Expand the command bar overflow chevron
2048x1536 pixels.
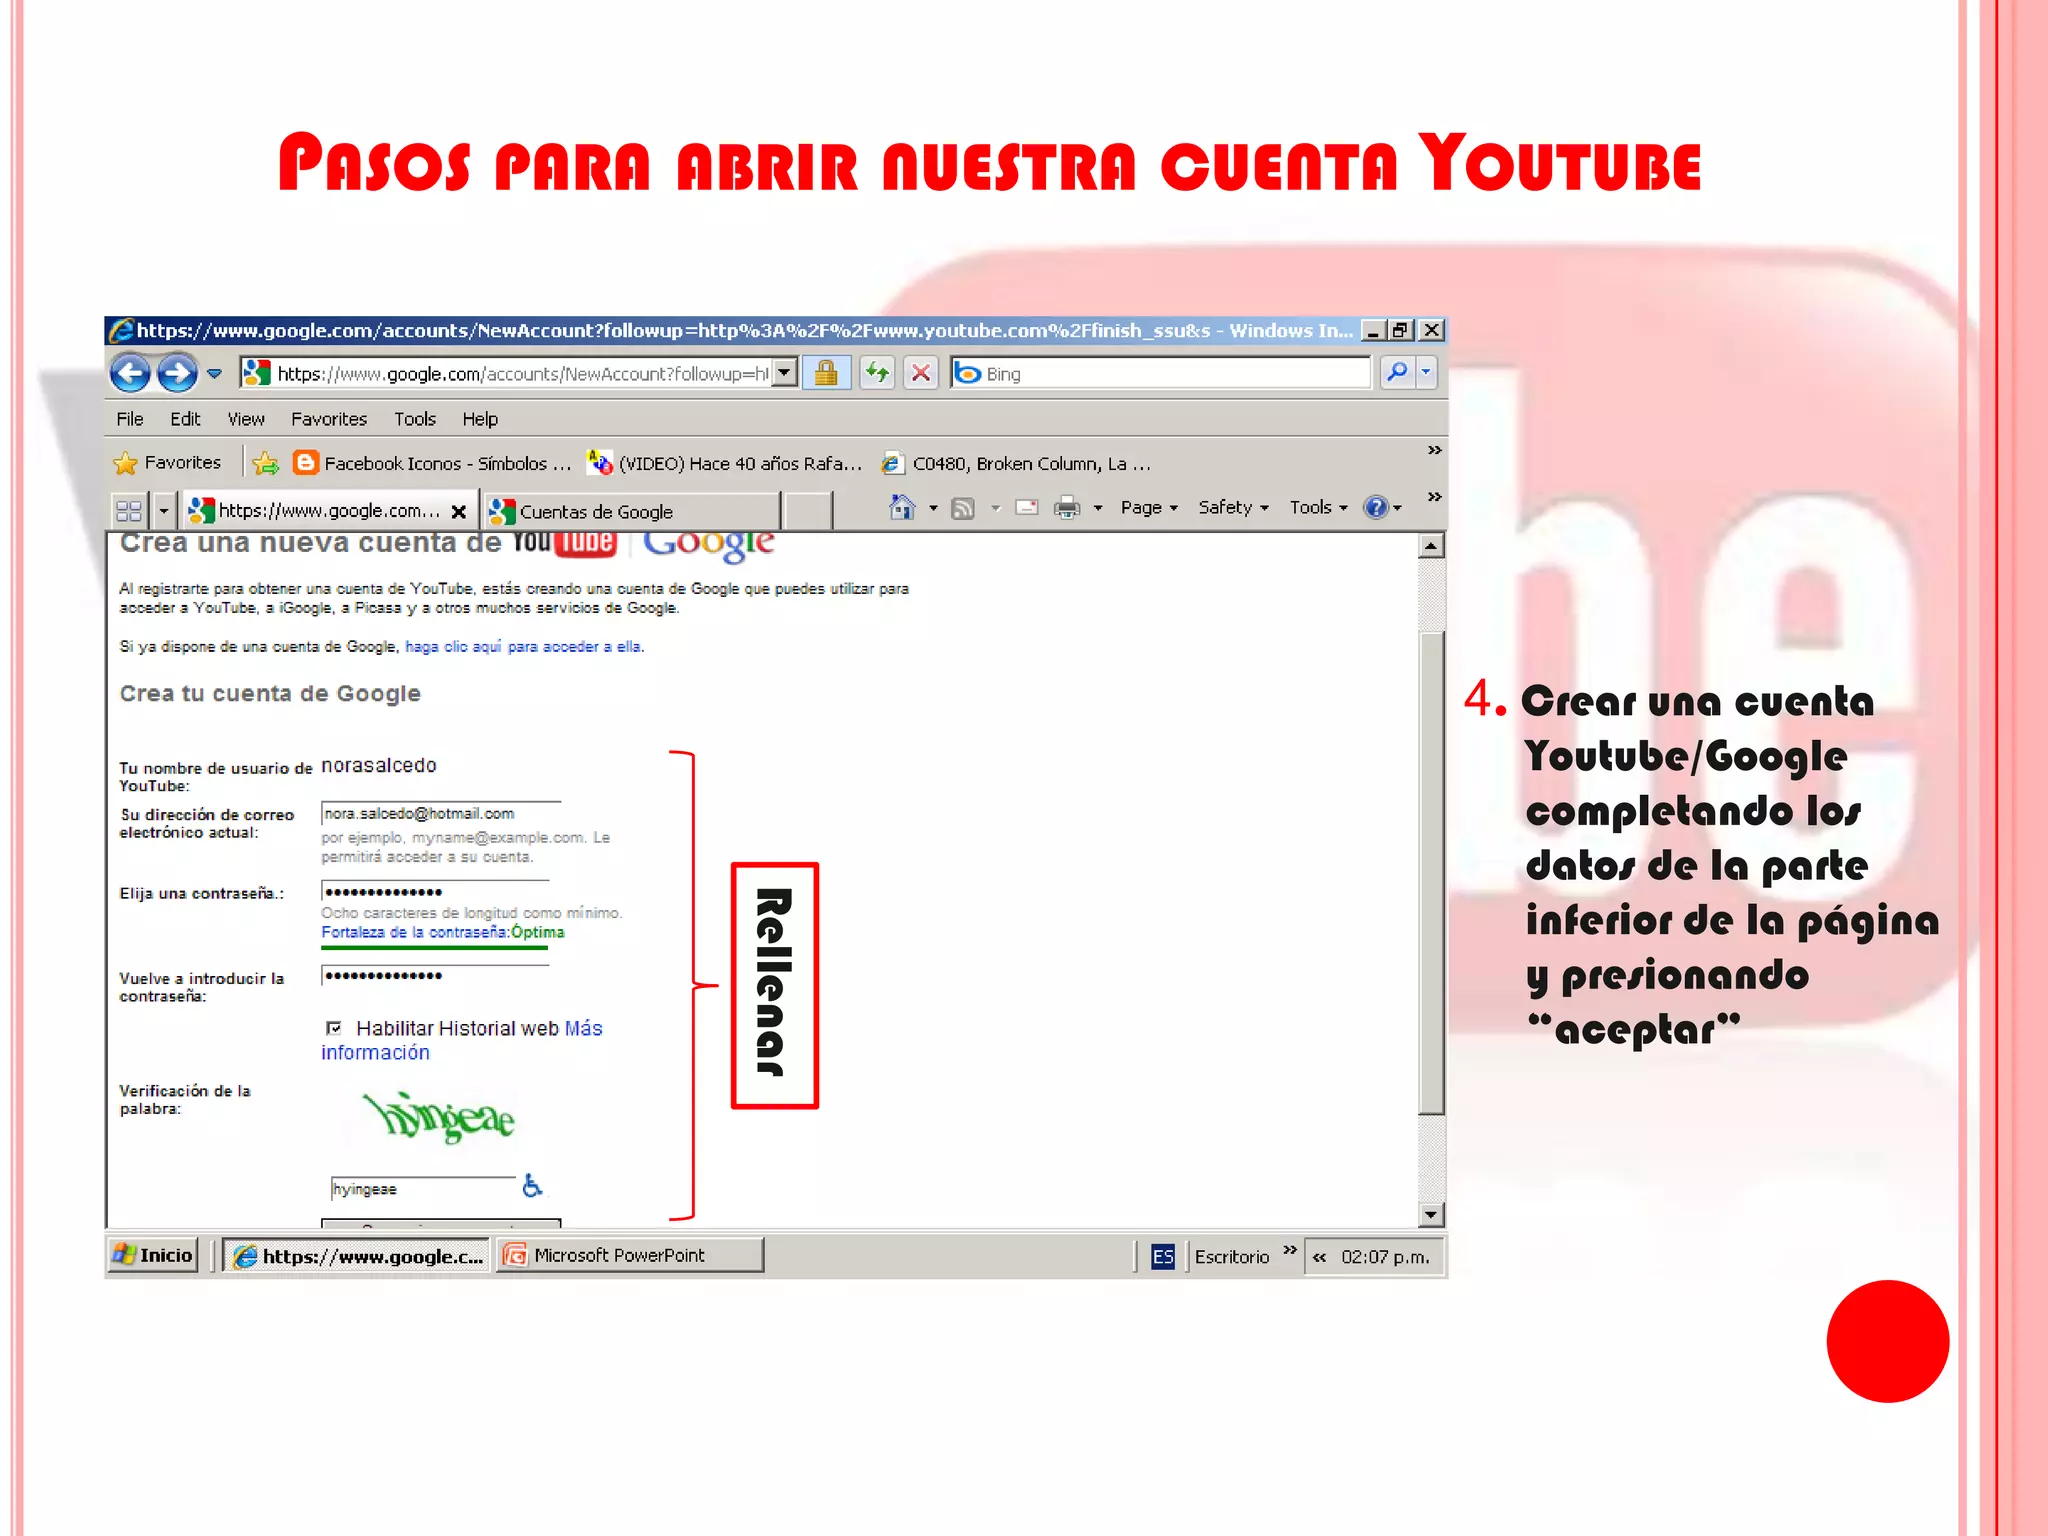click(1434, 497)
